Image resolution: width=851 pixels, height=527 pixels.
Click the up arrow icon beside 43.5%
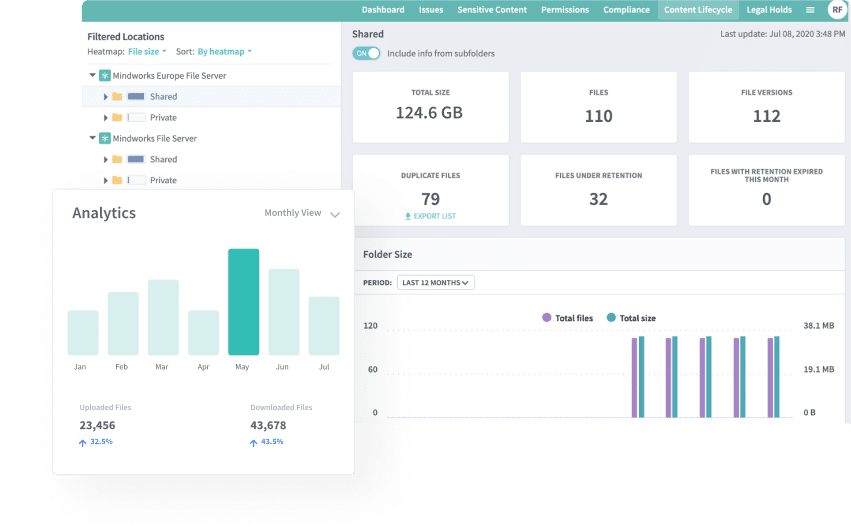[253, 443]
